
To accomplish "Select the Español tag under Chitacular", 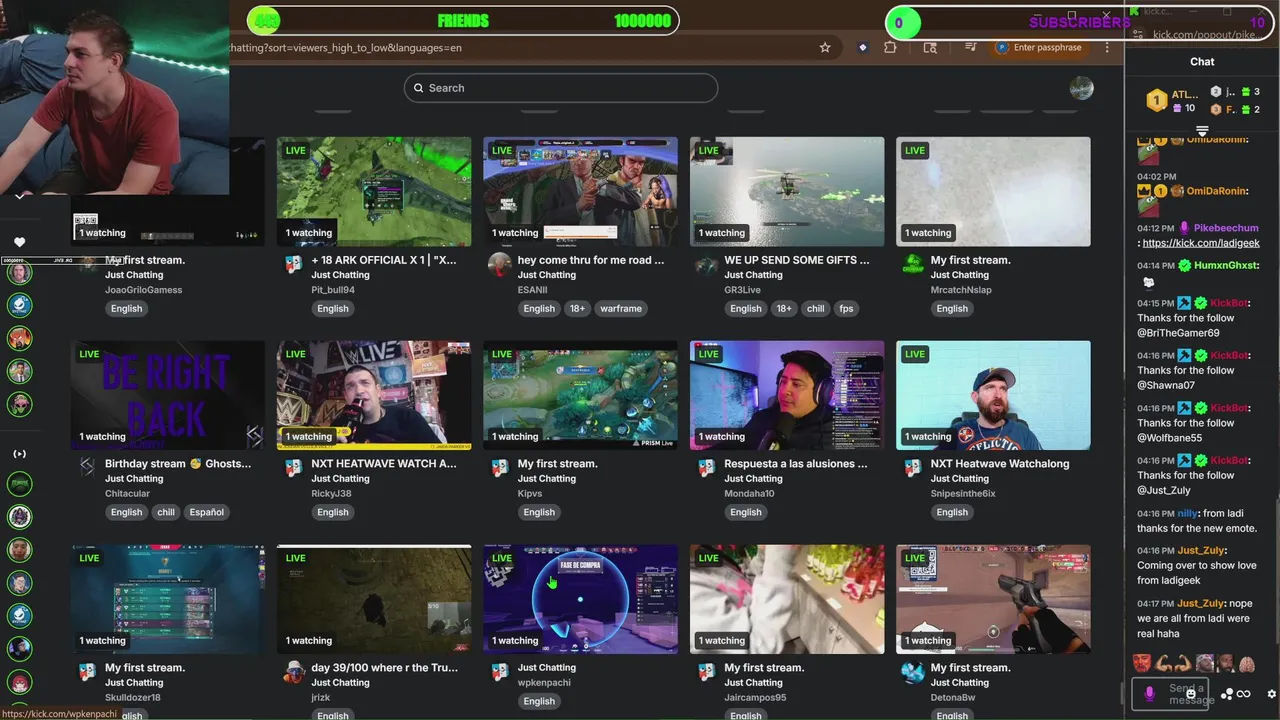I will 207,512.
